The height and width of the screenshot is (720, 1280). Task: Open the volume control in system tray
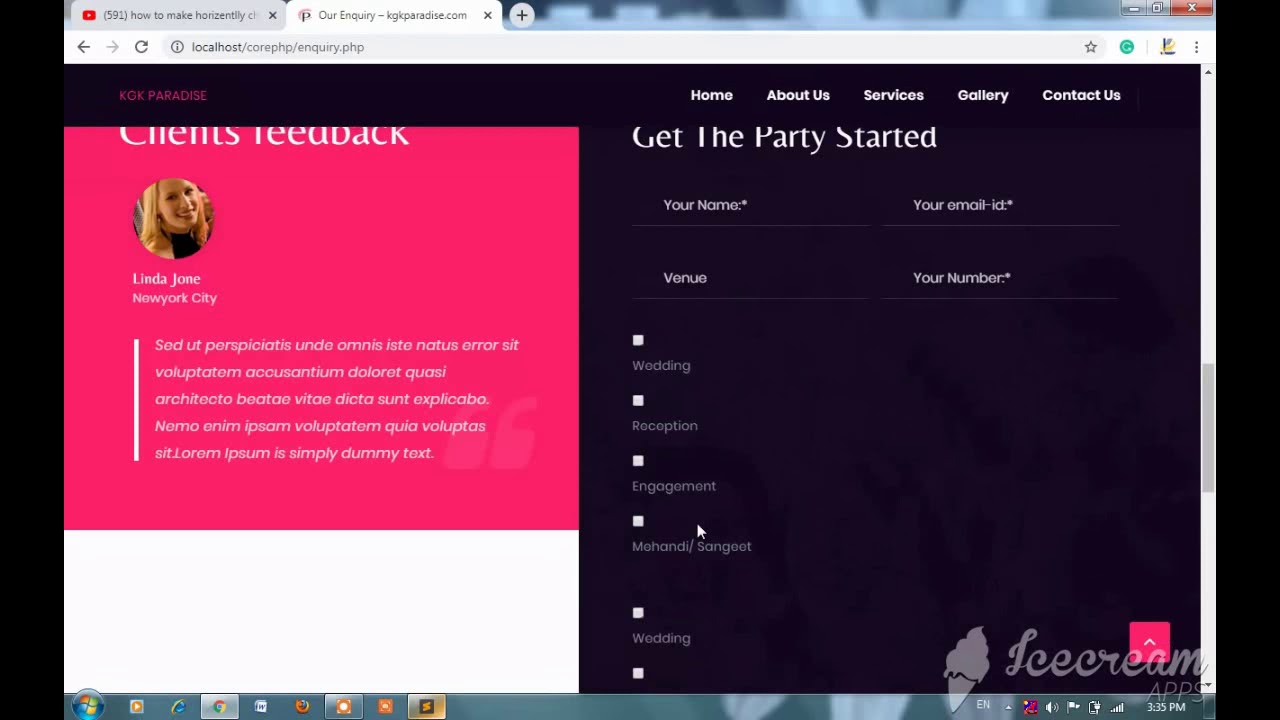(x=1052, y=707)
